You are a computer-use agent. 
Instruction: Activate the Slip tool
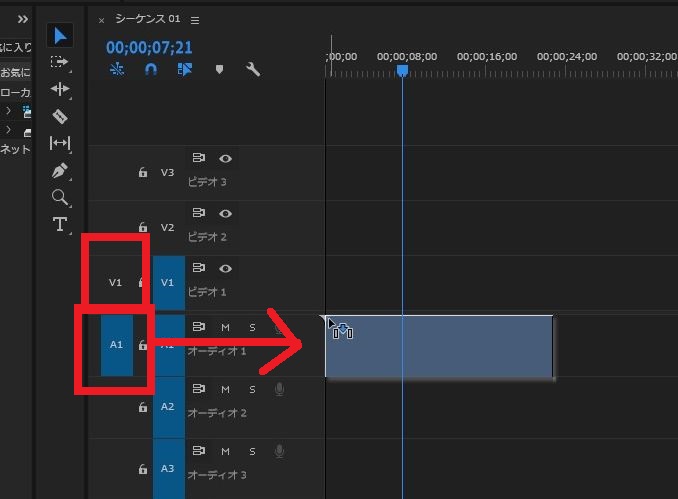click(60, 143)
